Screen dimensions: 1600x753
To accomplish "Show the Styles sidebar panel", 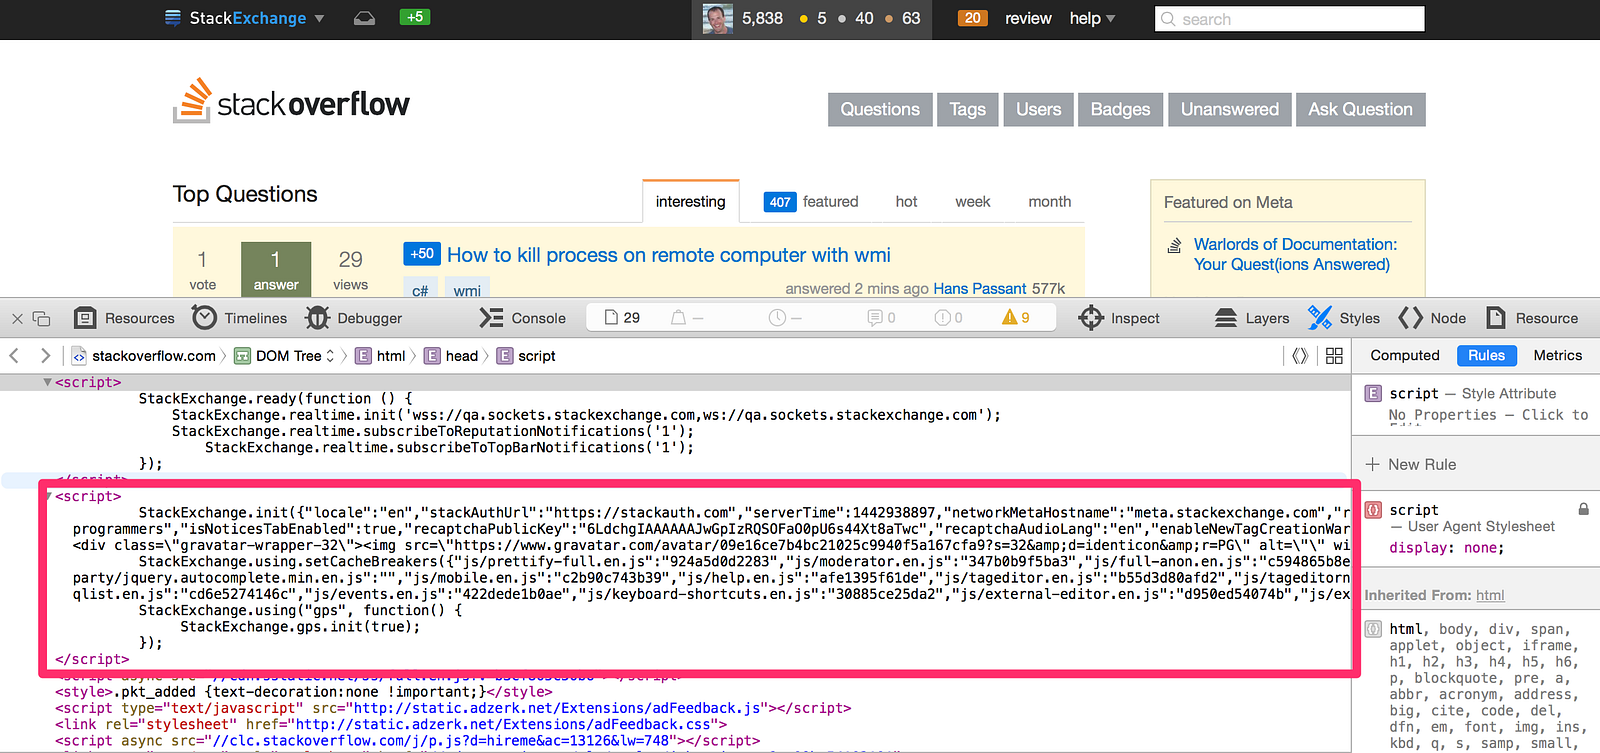I will coord(1344,318).
